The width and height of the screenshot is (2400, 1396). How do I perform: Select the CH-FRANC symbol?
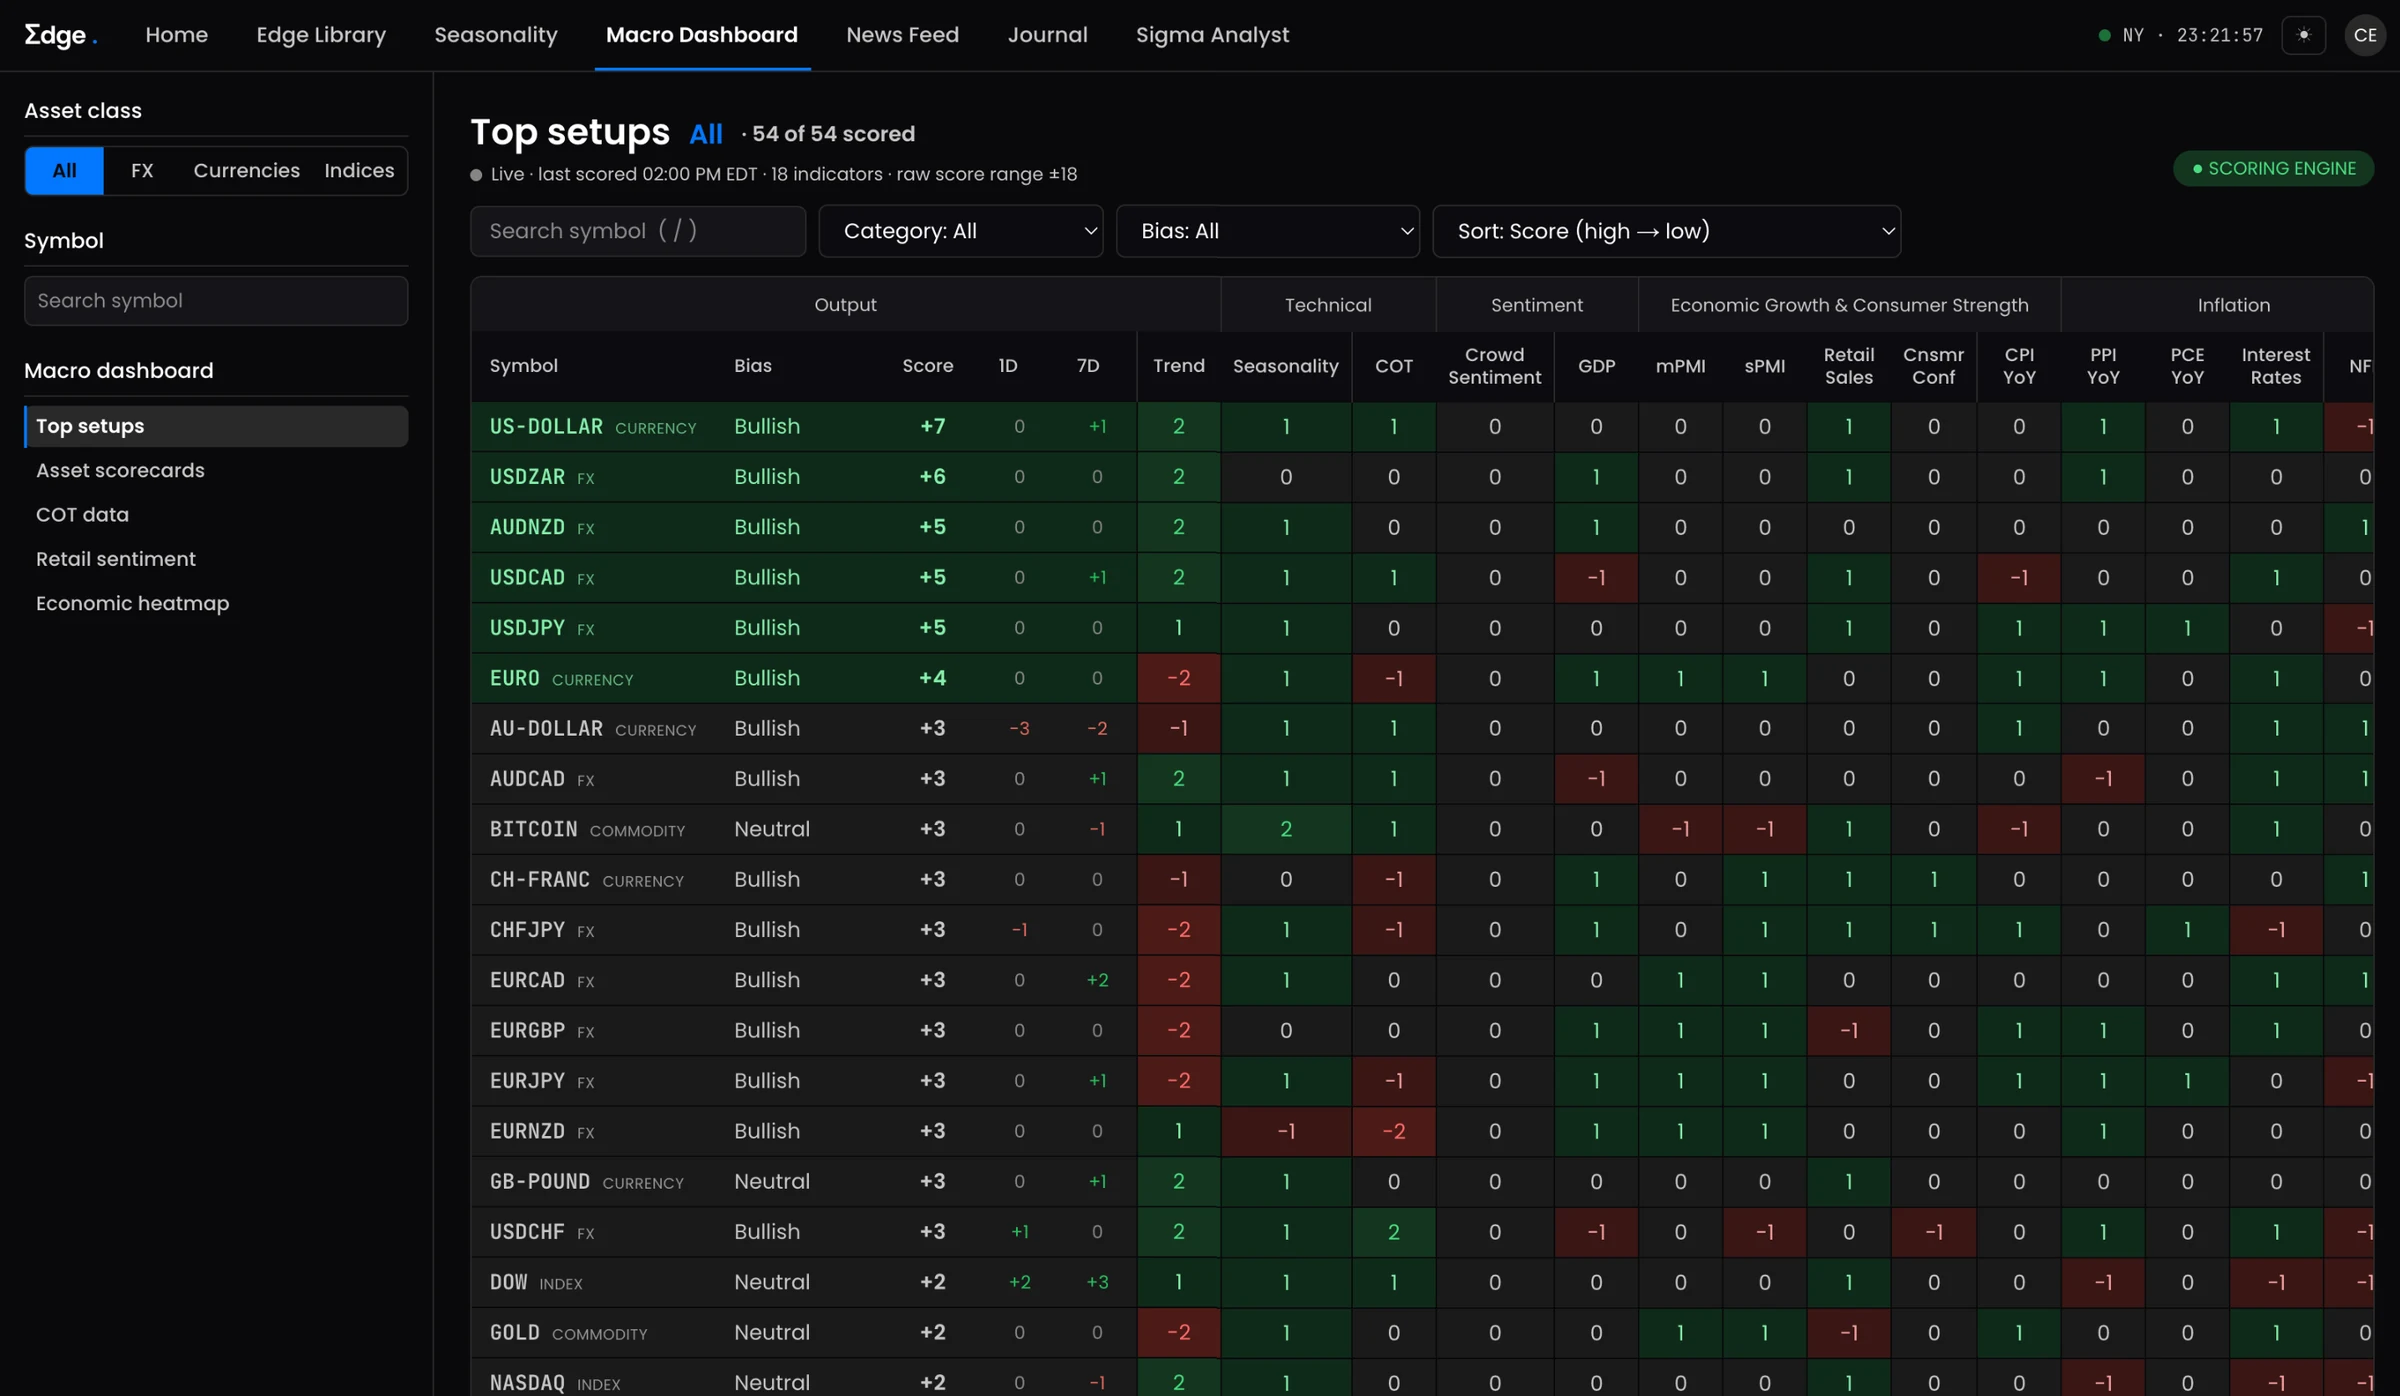pos(539,880)
